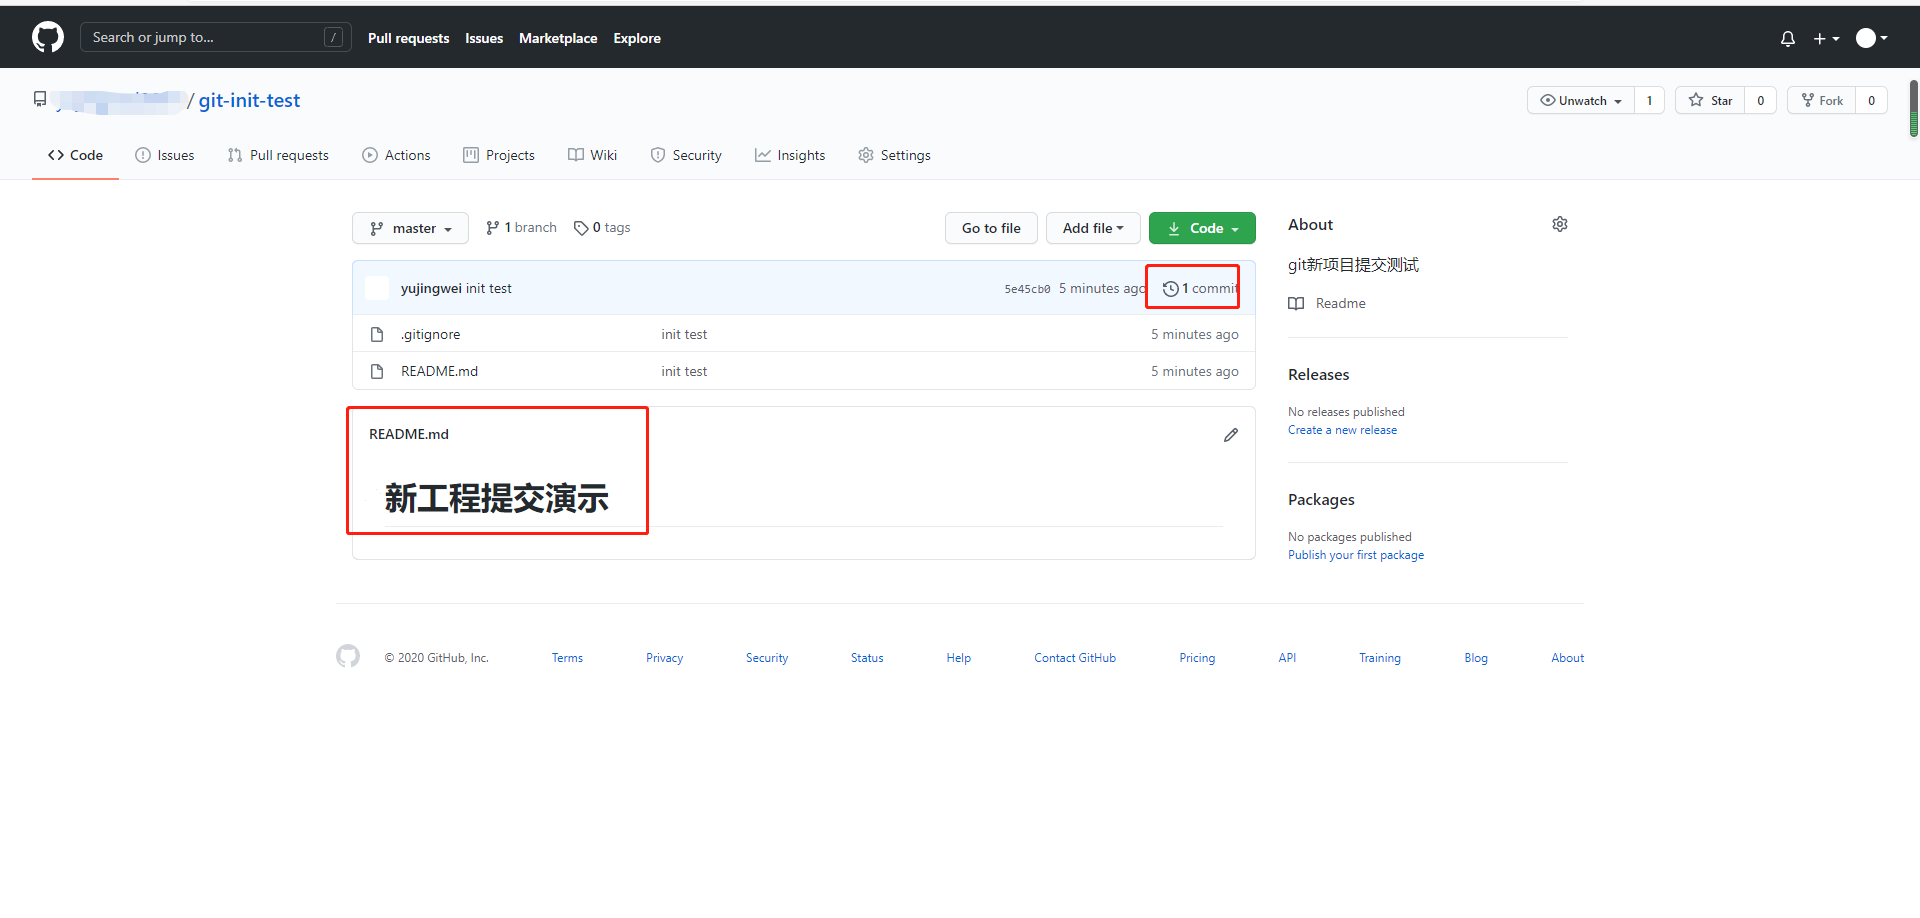Open the Actions tab

click(x=396, y=155)
